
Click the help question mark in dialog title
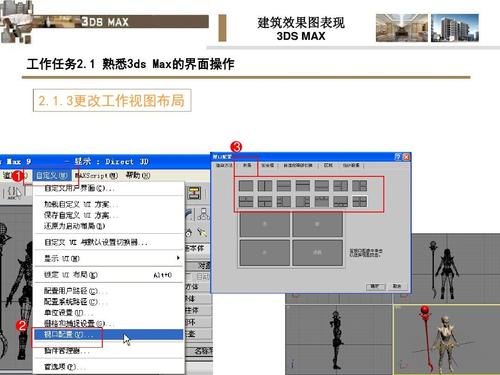[x=398, y=157]
